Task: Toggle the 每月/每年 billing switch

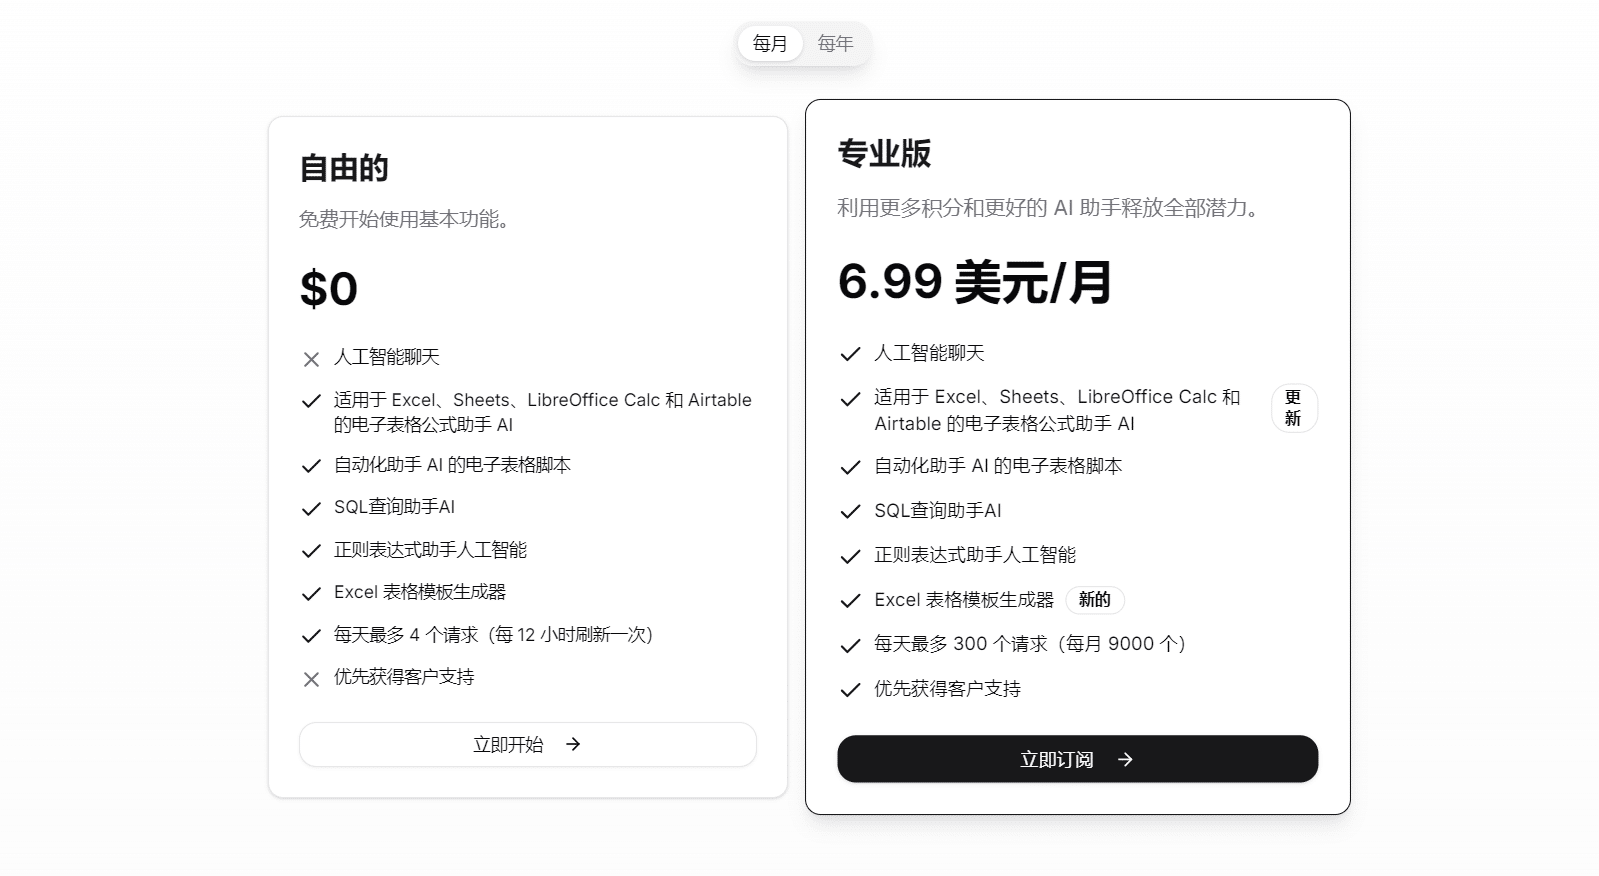Action: pyautogui.click(x=803, y=43)
